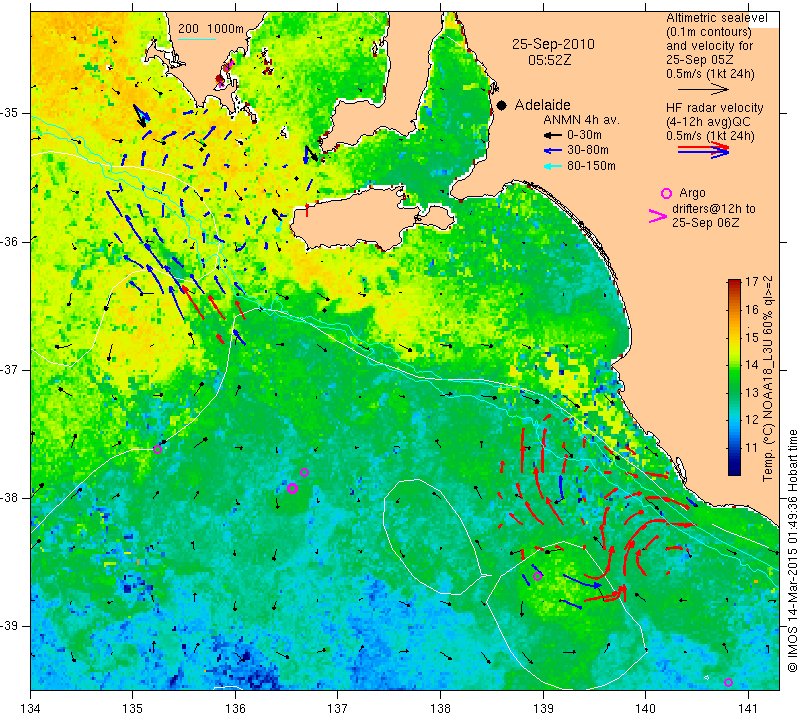Click the red-blue HF radar velocity scale arrows
Viewport: 800px width, 720px height.
tap(703, 150)
